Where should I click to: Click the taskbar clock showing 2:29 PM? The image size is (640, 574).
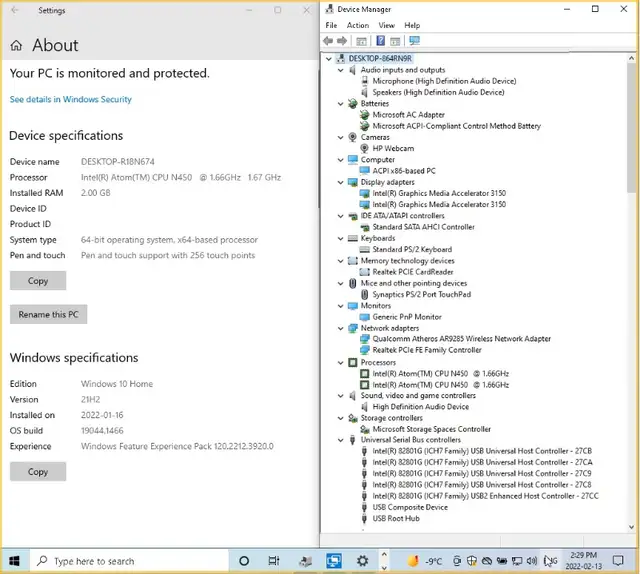click(584, 561)
